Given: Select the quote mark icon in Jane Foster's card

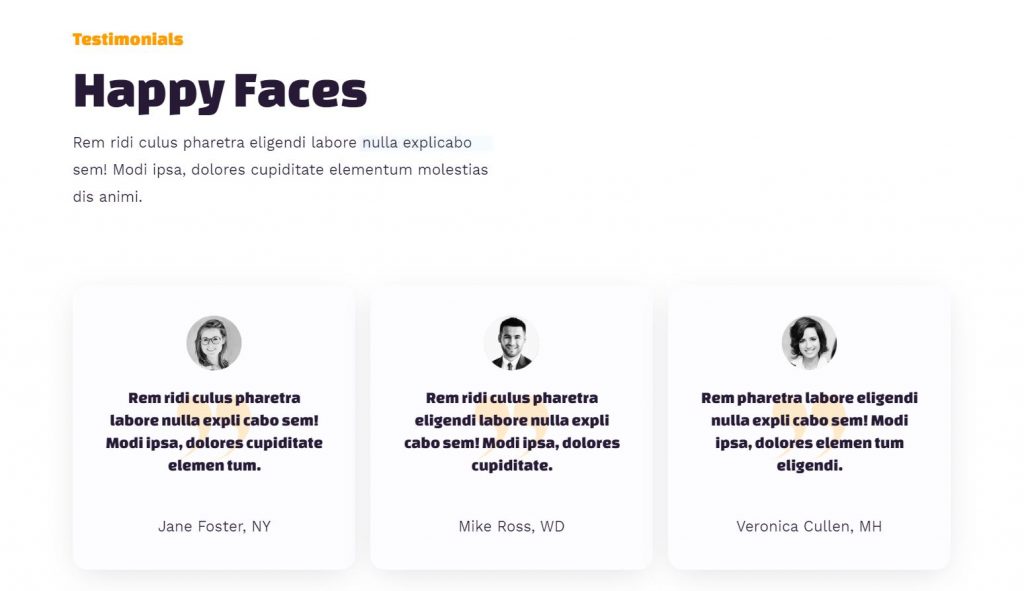Looking at the screenshot, I should pos(214,430).
